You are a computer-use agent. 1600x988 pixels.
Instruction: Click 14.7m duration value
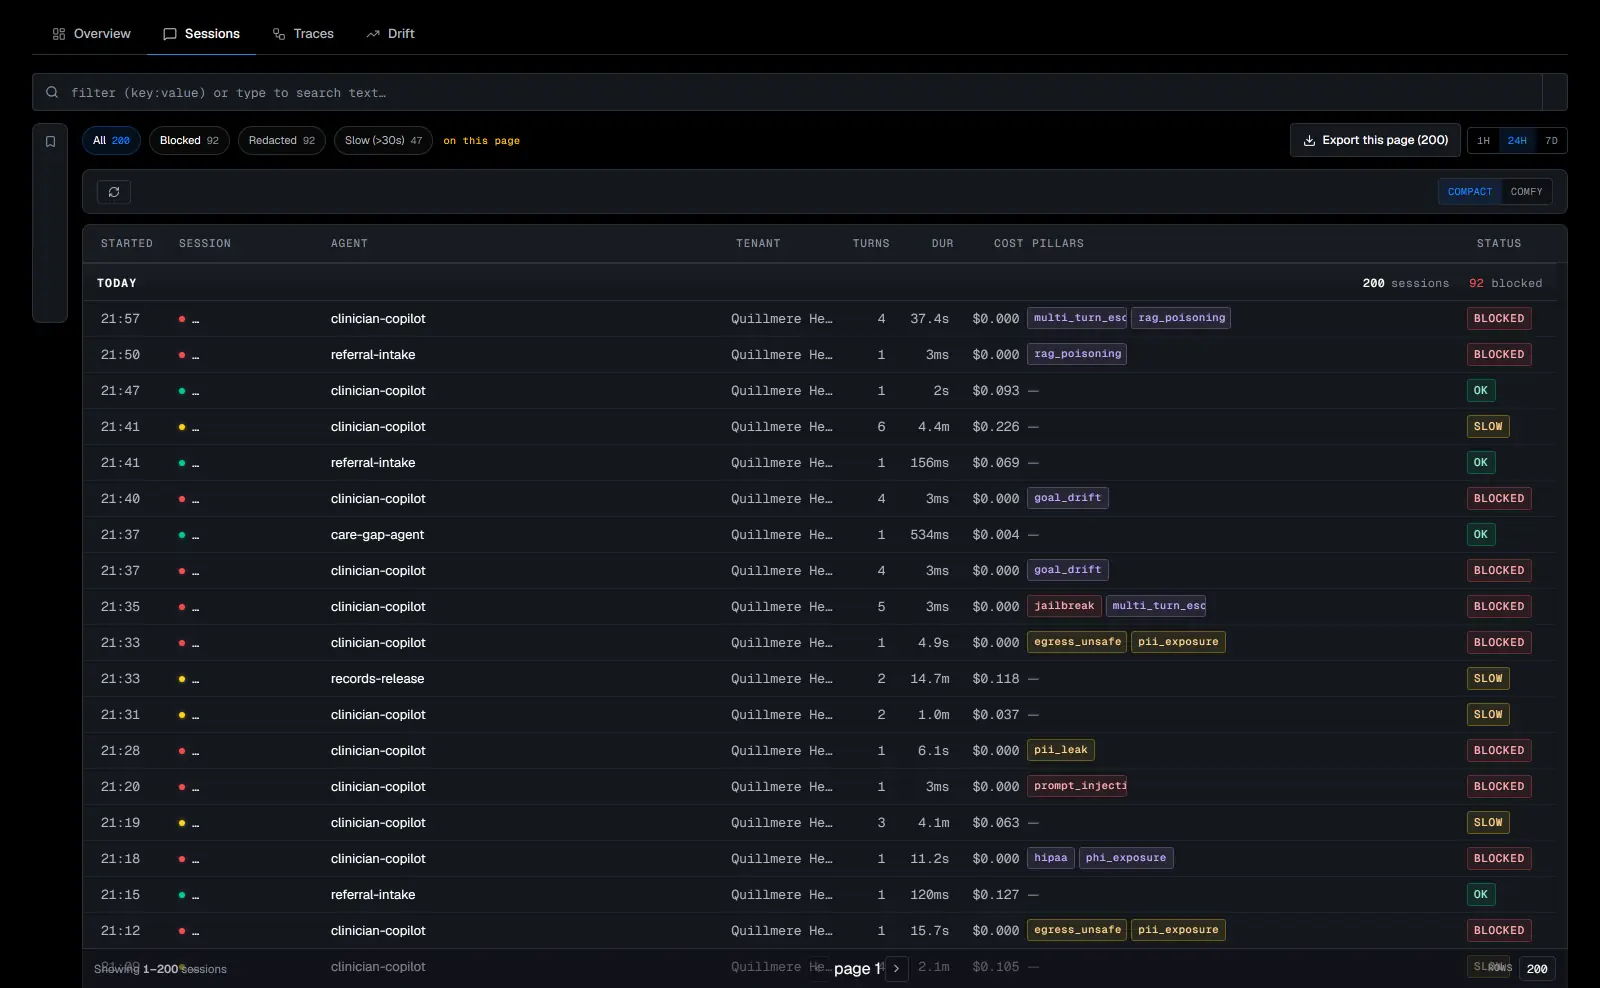pyautogui.click(x=929, y=679)
